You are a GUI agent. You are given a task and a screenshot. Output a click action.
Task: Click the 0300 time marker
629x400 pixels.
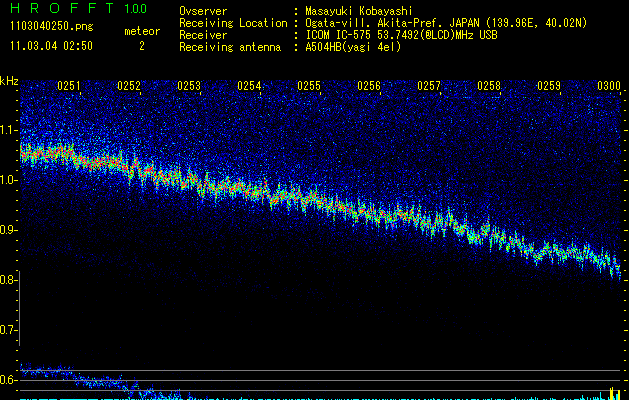[x=608, y=87]
